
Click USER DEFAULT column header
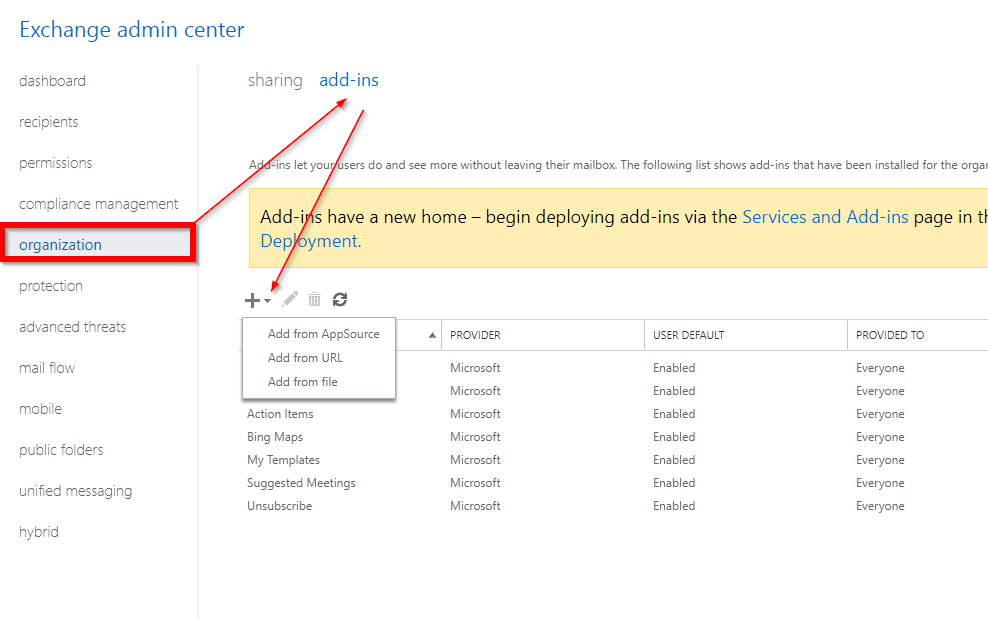688,335
